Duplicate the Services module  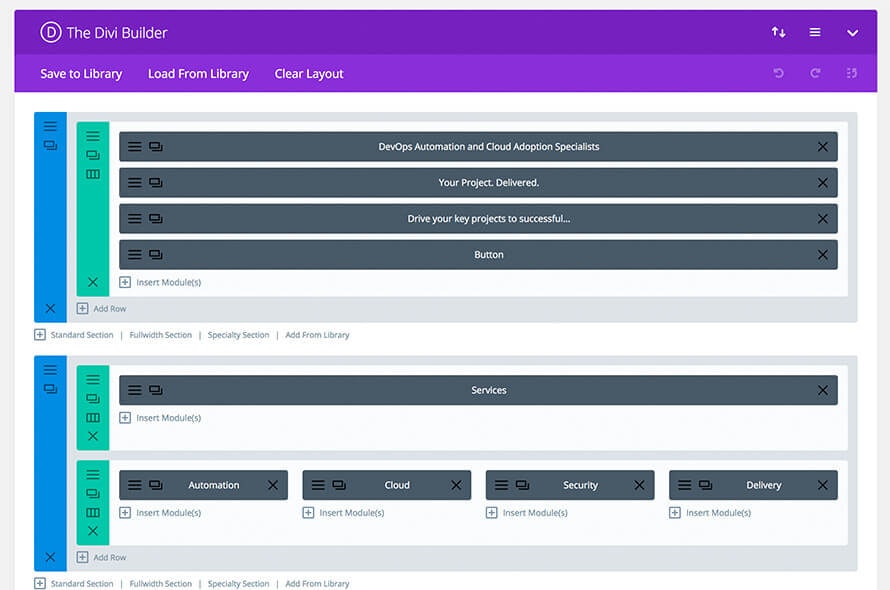coord(156,390)
